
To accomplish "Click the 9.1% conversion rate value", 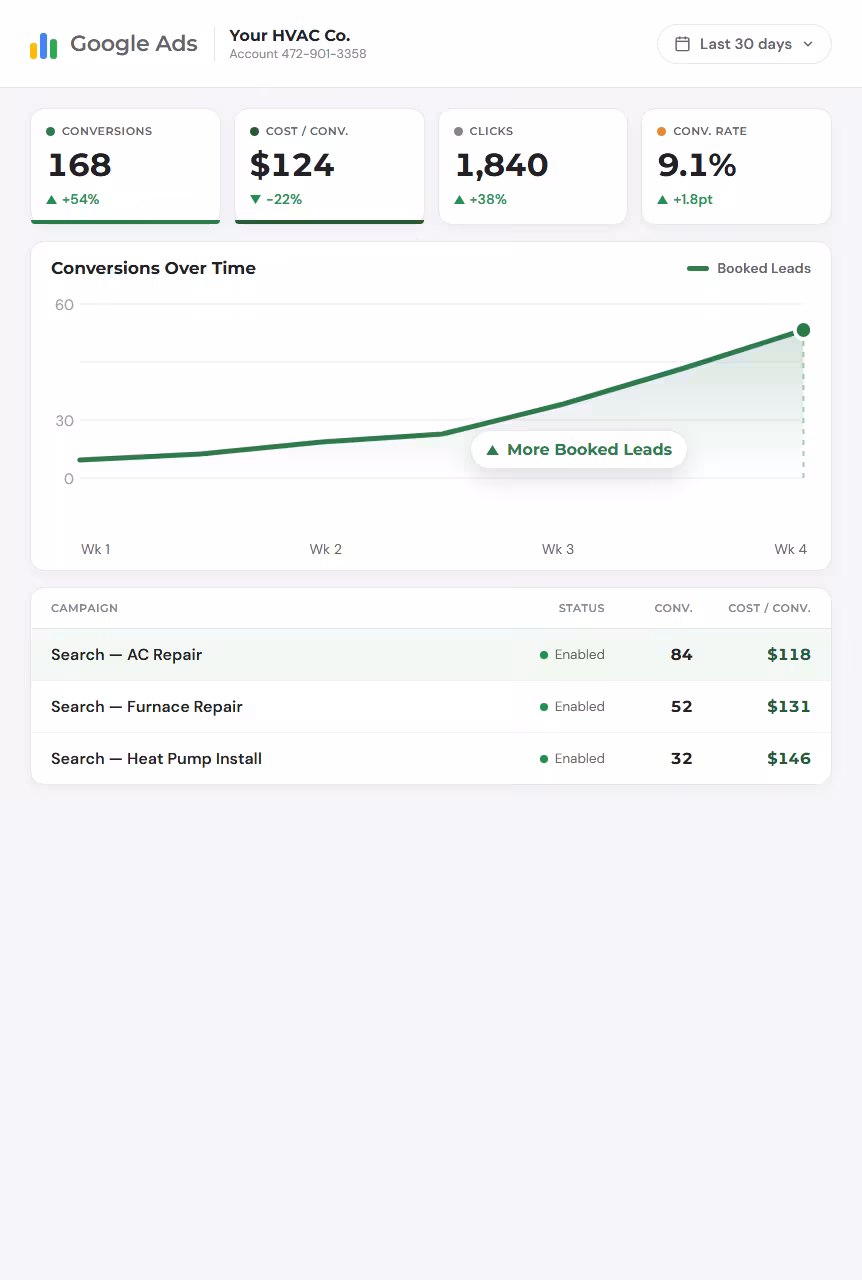I will [x=697, y=165].
